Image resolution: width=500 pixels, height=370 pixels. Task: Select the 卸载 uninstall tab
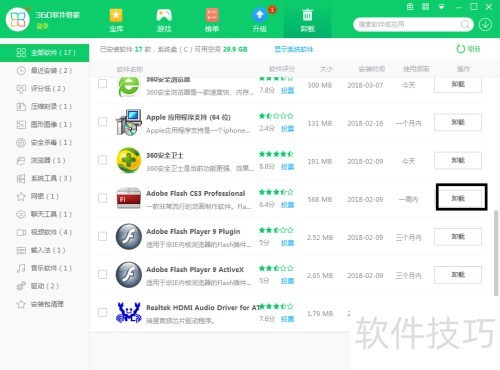point(307,20)
